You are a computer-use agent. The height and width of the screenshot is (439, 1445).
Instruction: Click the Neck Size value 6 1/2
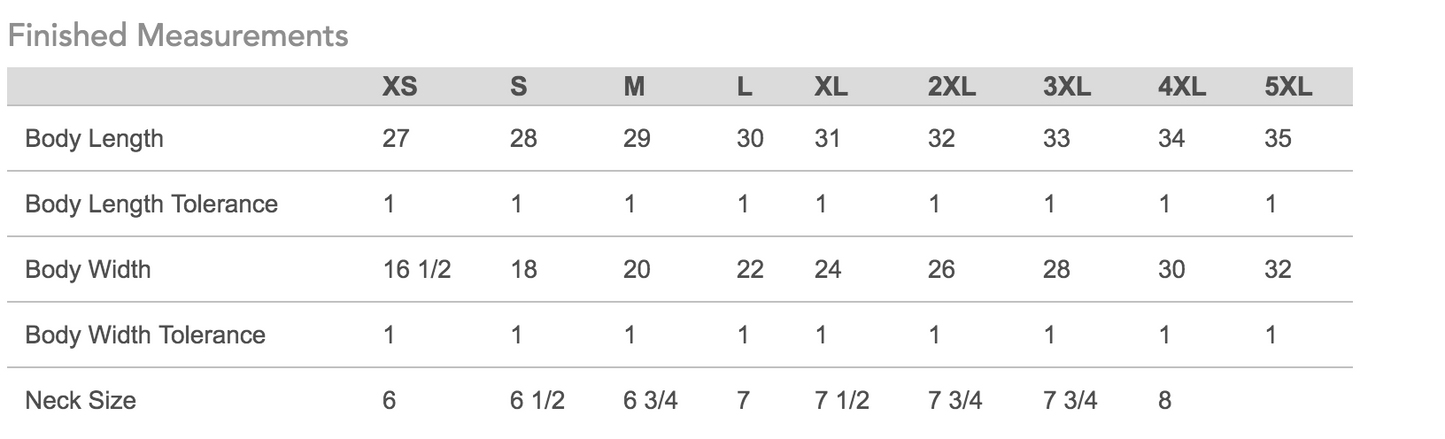[537, 401]
